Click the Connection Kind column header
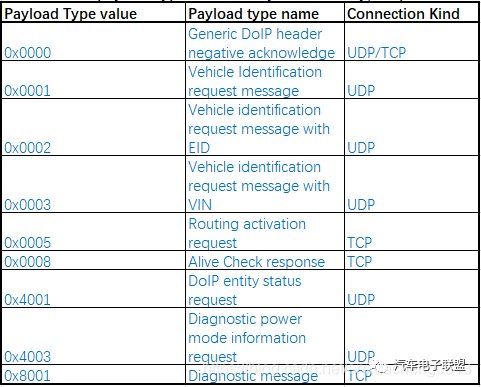This screenshot has height=387, width=481. tap(411, 14)
